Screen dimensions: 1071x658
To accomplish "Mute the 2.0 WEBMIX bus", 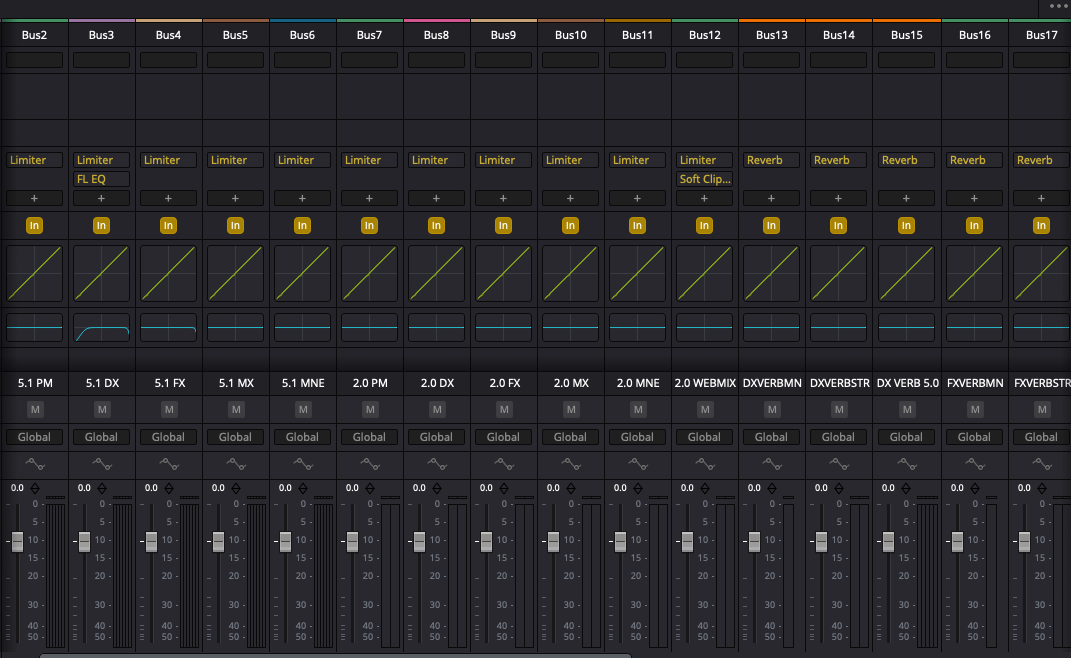I will (705, 409).
